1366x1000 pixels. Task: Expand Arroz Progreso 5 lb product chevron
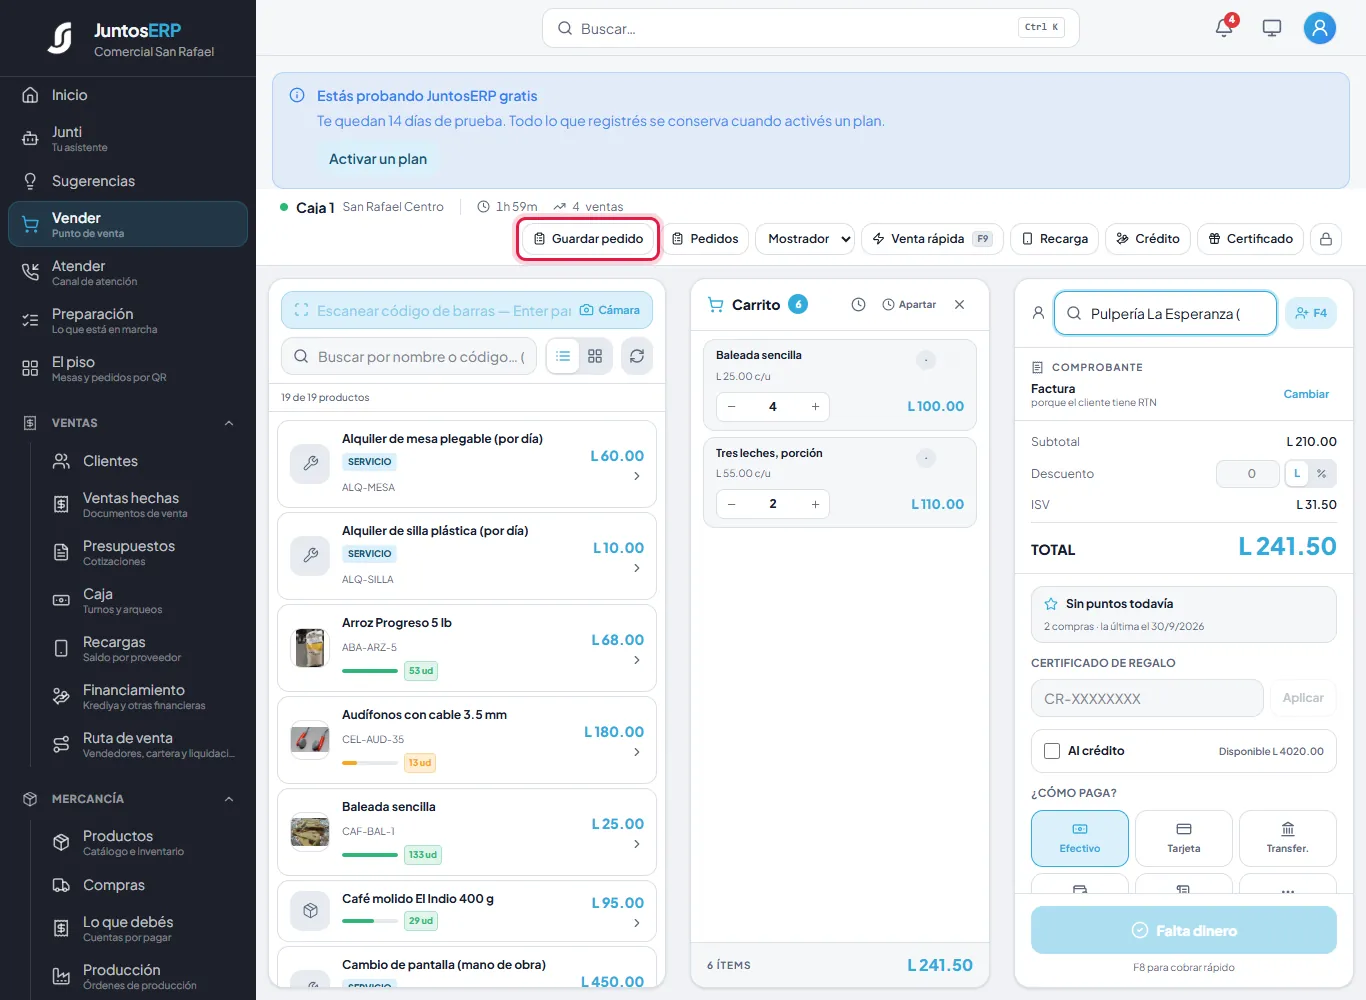pos(637,660)
